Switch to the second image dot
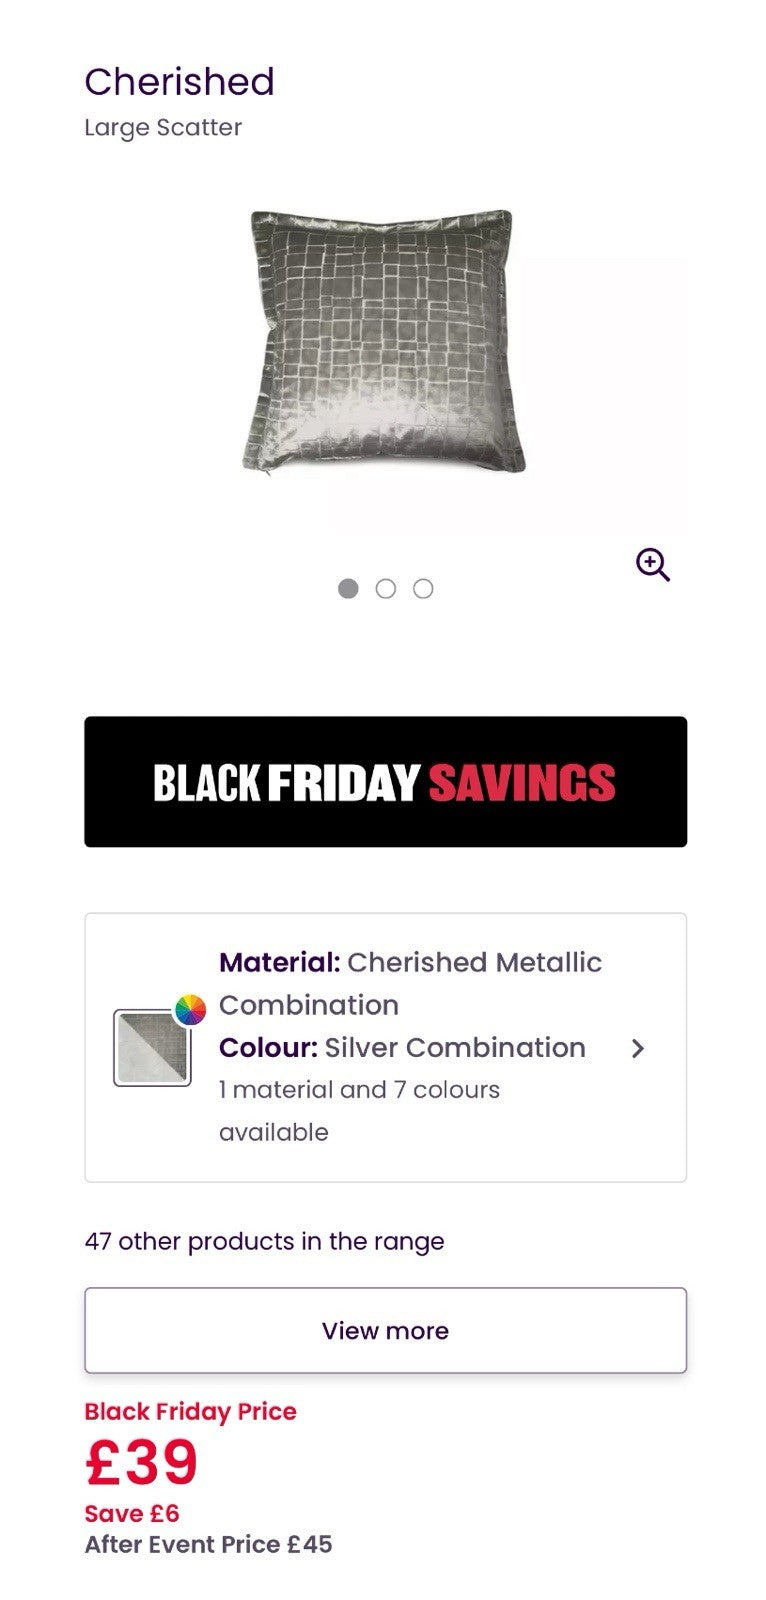Image resolution: width=766 pixels, height=1600 pixels. pos(386,589)
